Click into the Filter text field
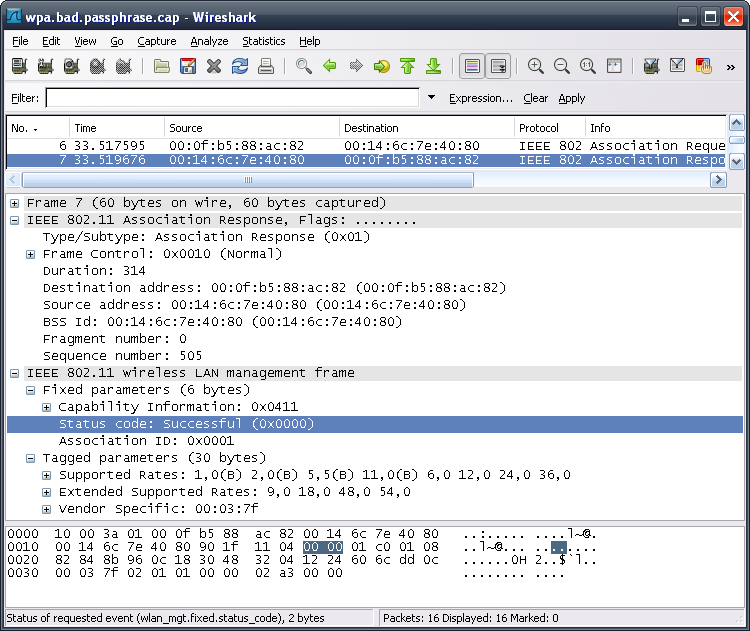Screen dimensions: 750x631 pyautogui.click(x=232, y=98)
